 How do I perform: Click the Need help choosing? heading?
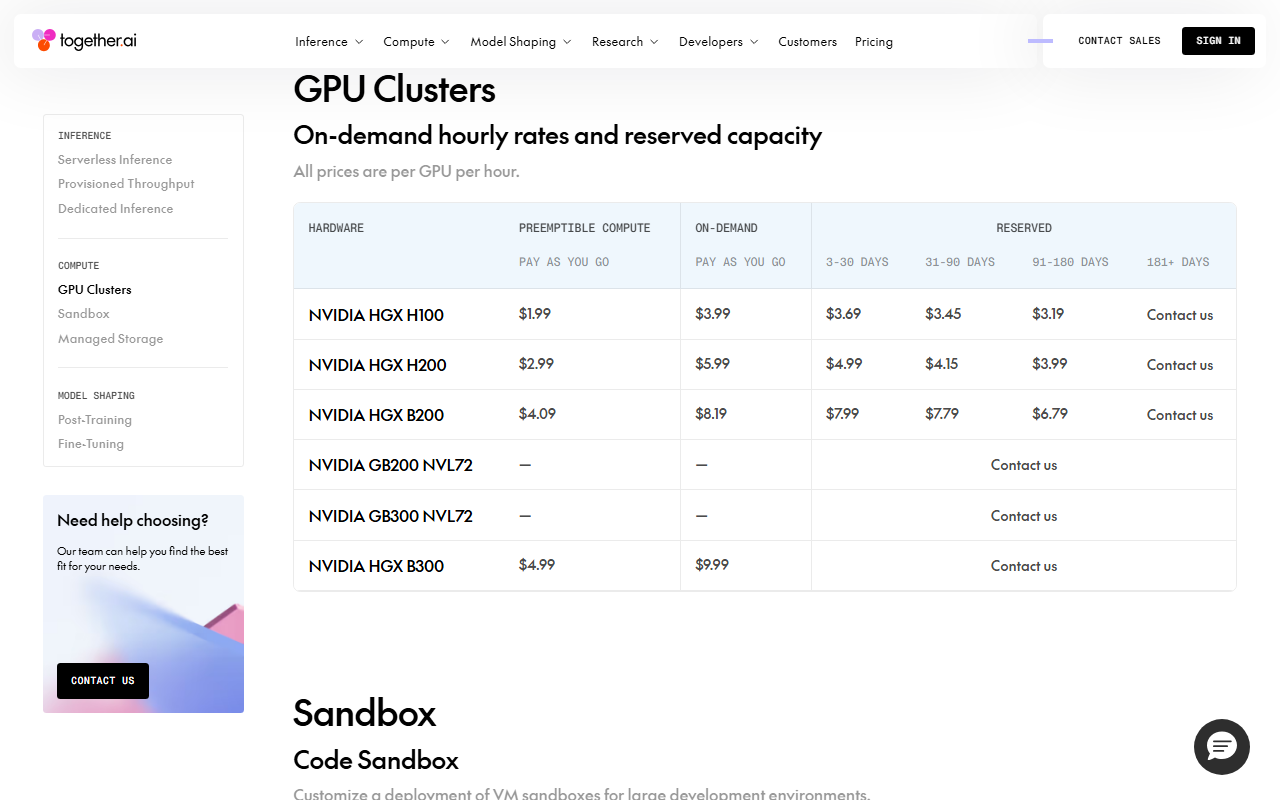133,520
